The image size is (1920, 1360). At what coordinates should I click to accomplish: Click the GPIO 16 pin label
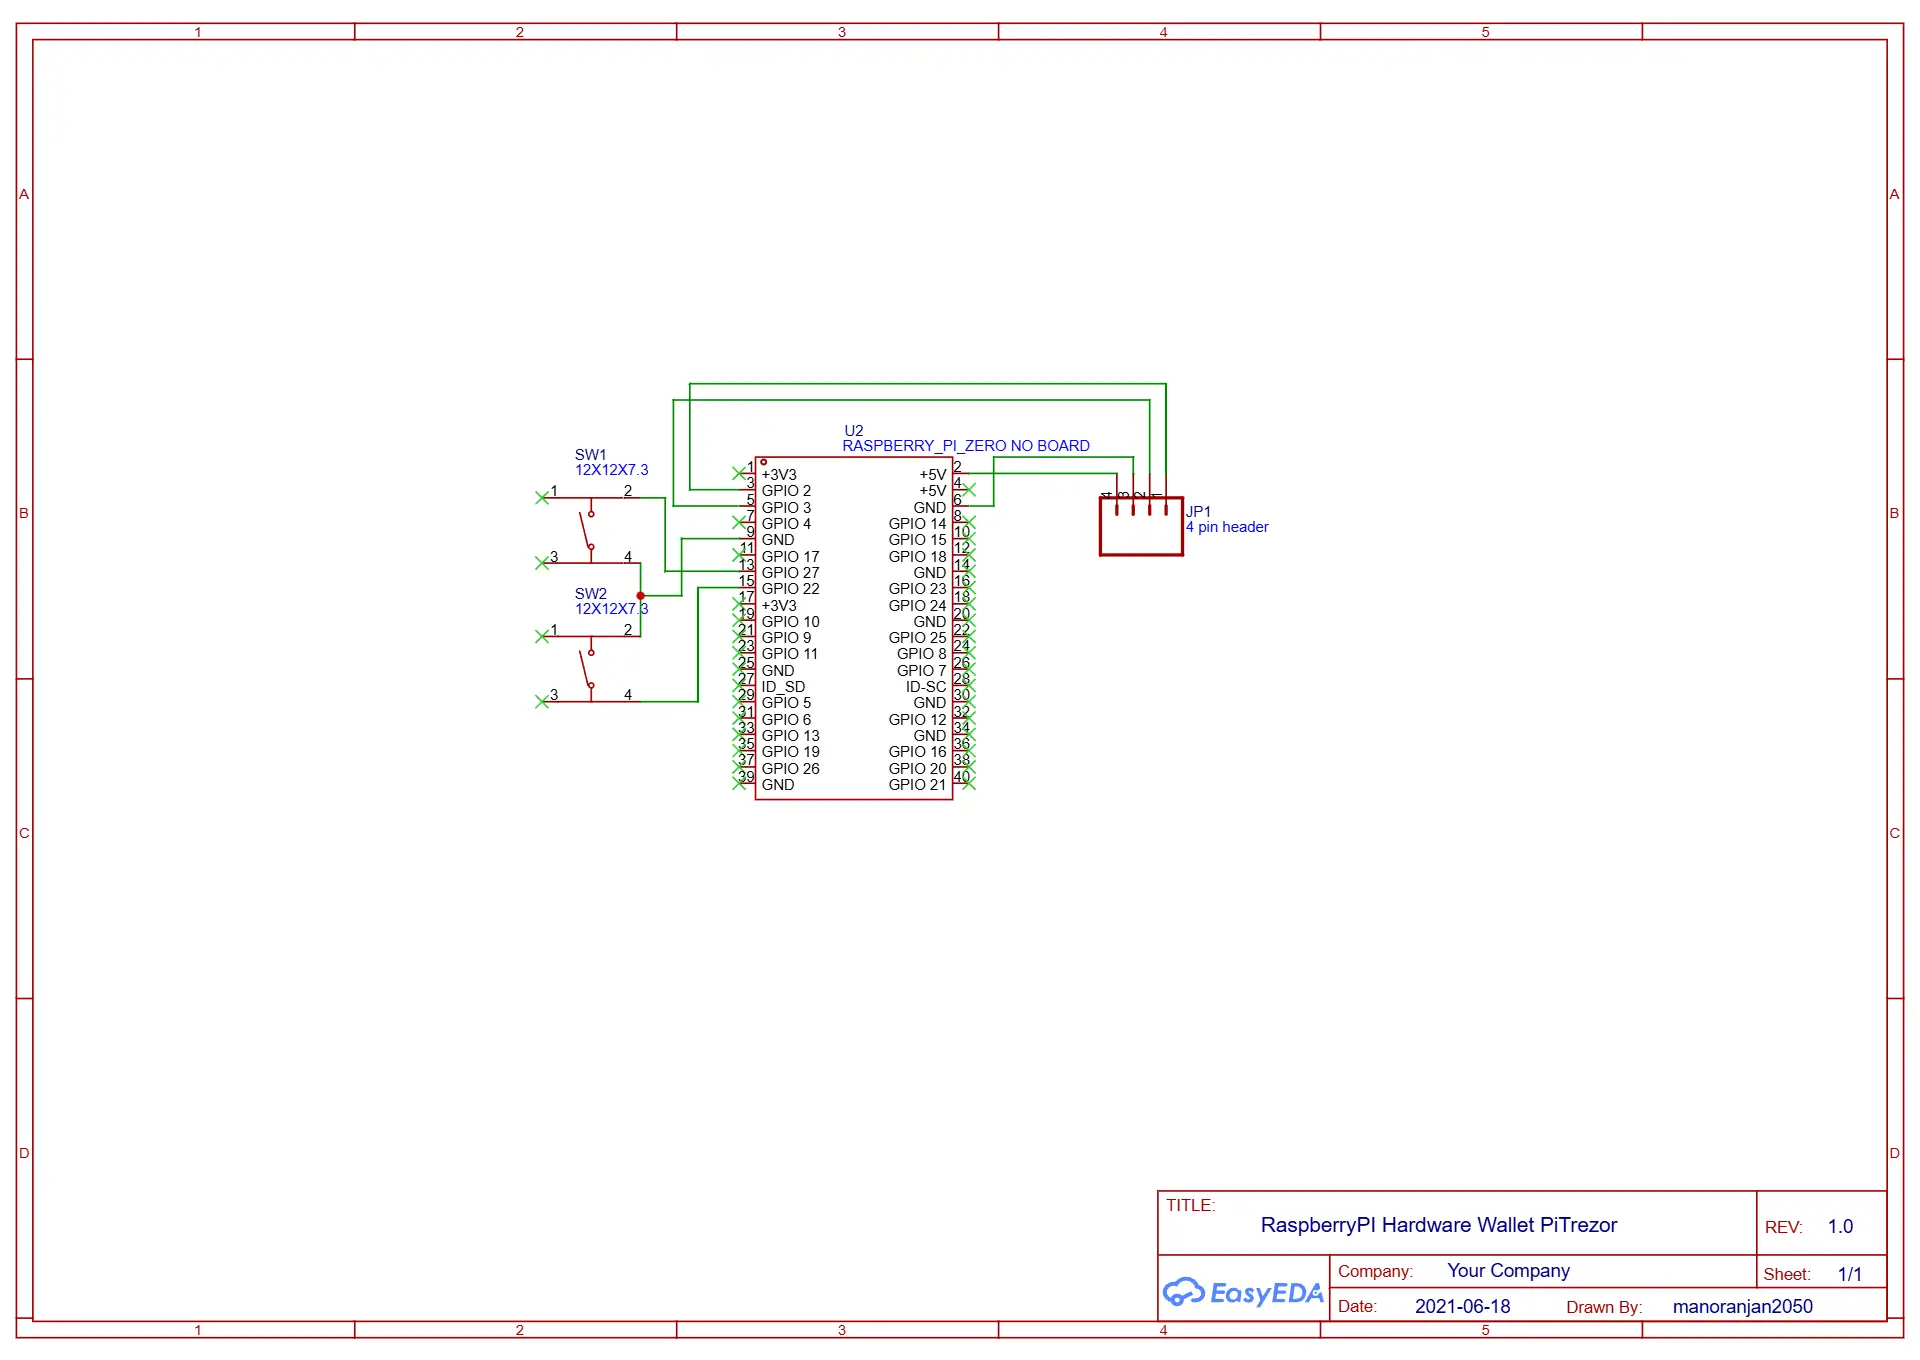click(917, 752)
